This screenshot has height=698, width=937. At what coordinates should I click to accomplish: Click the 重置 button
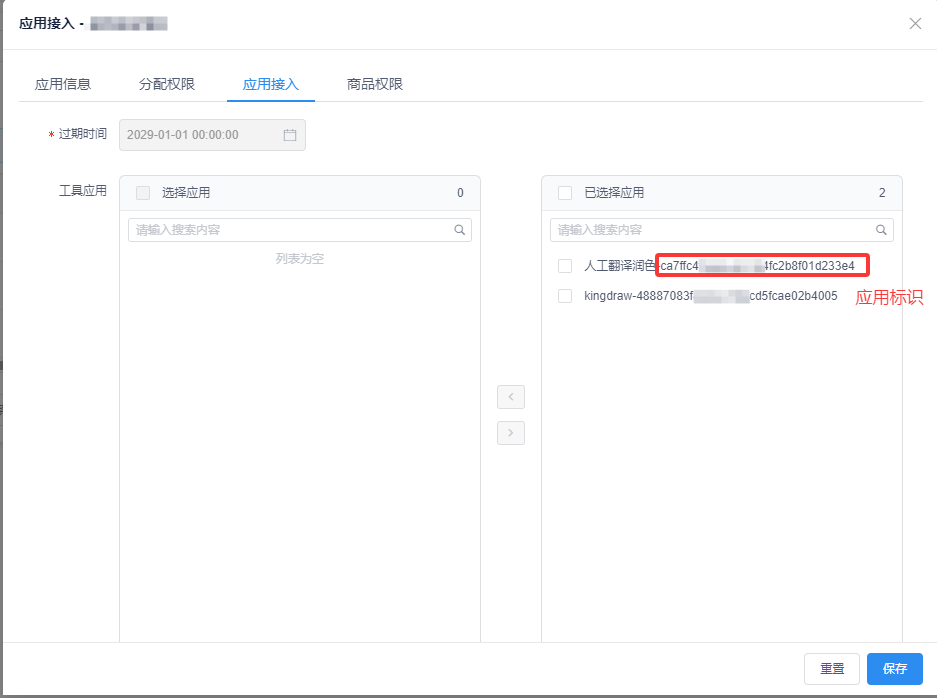coord(832,669)
